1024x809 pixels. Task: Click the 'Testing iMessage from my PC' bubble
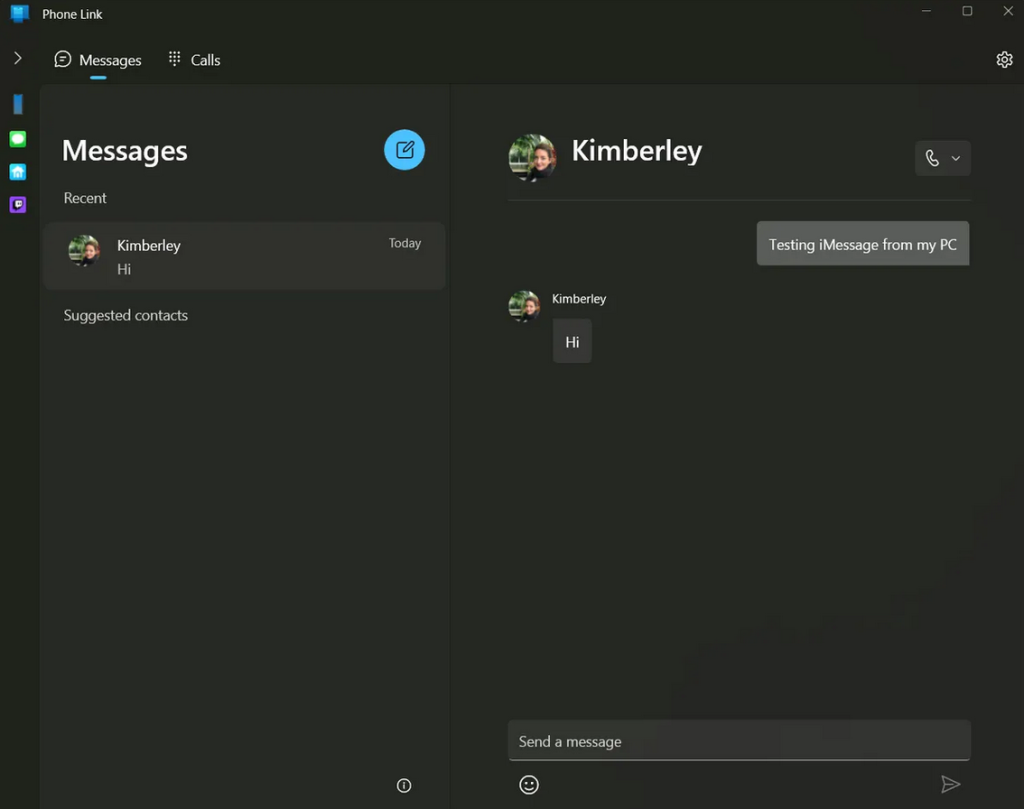point(862,244)
